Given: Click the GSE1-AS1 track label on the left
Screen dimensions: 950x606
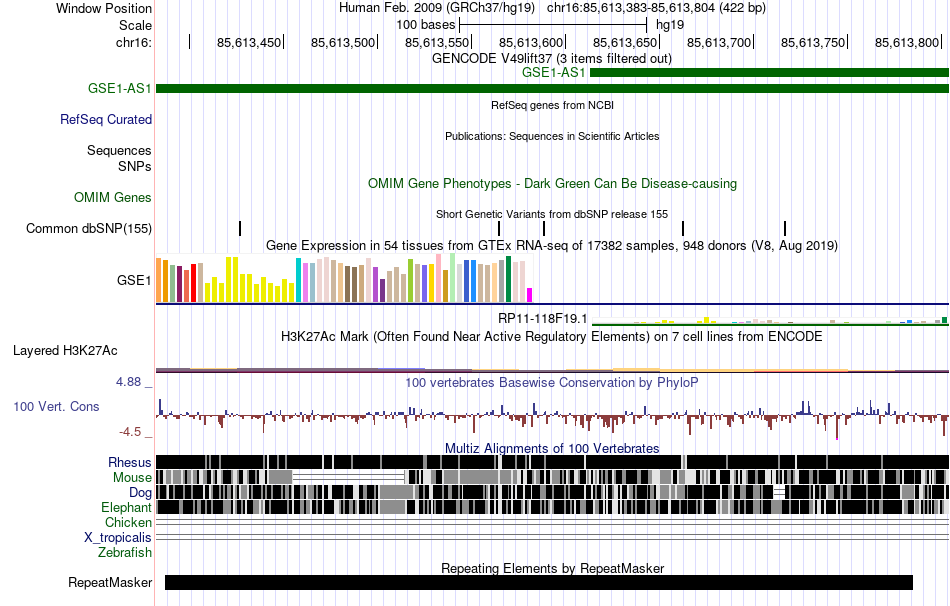Looking at the screenshot, I should [119, 88].
